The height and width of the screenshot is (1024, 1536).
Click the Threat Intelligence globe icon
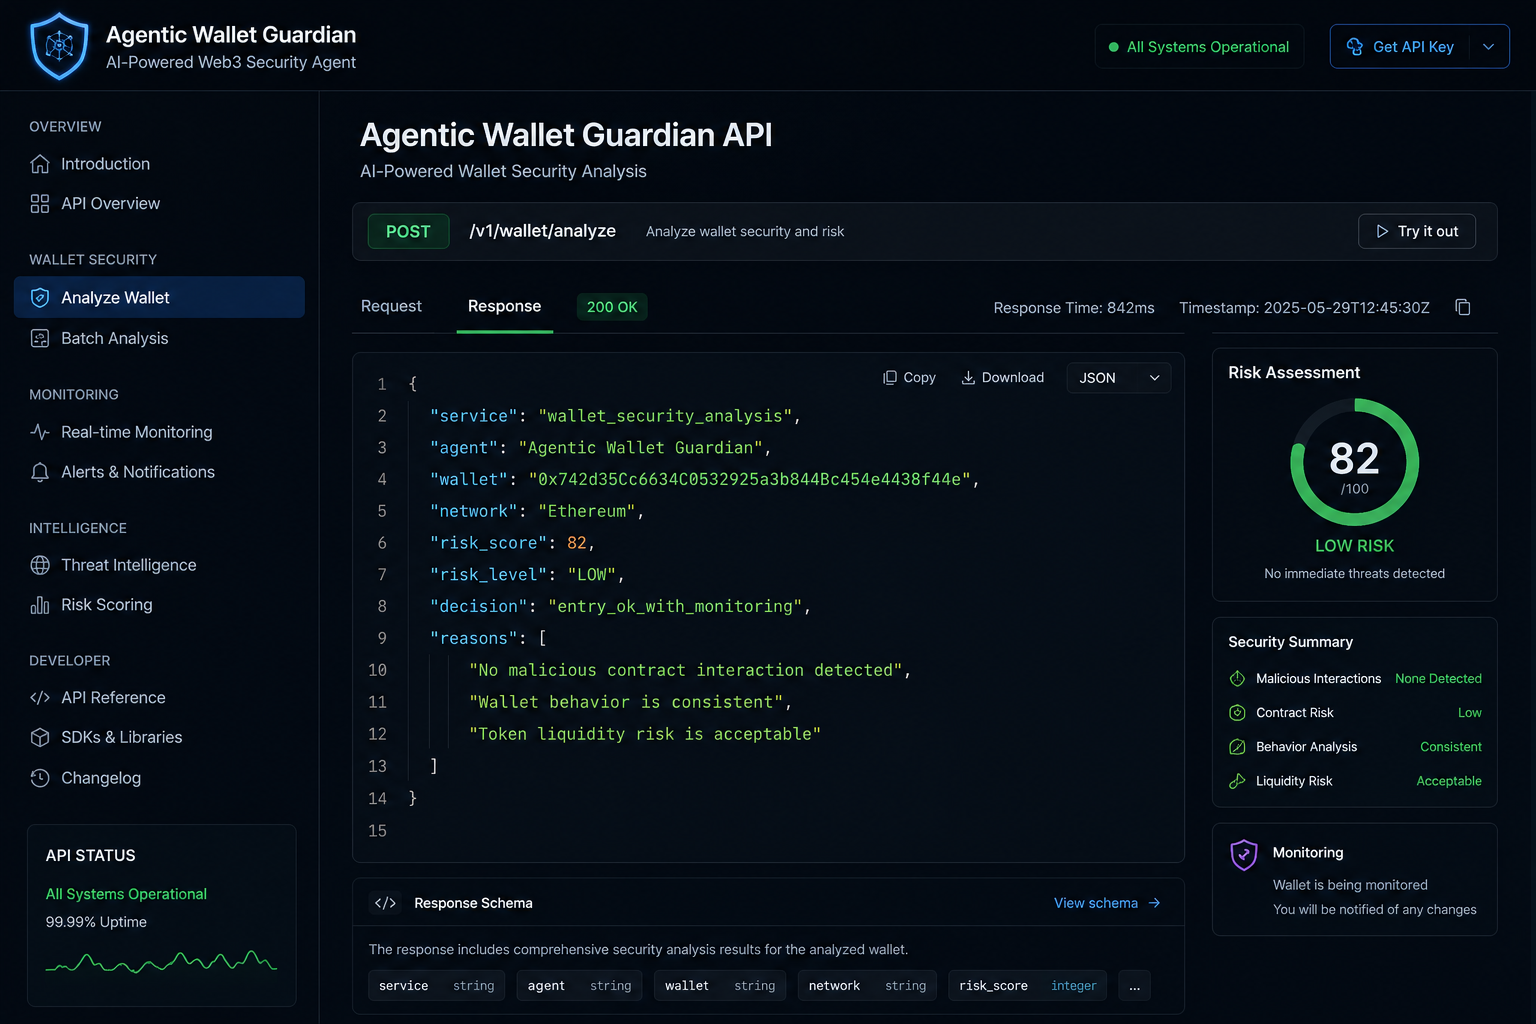coord(40,565)
